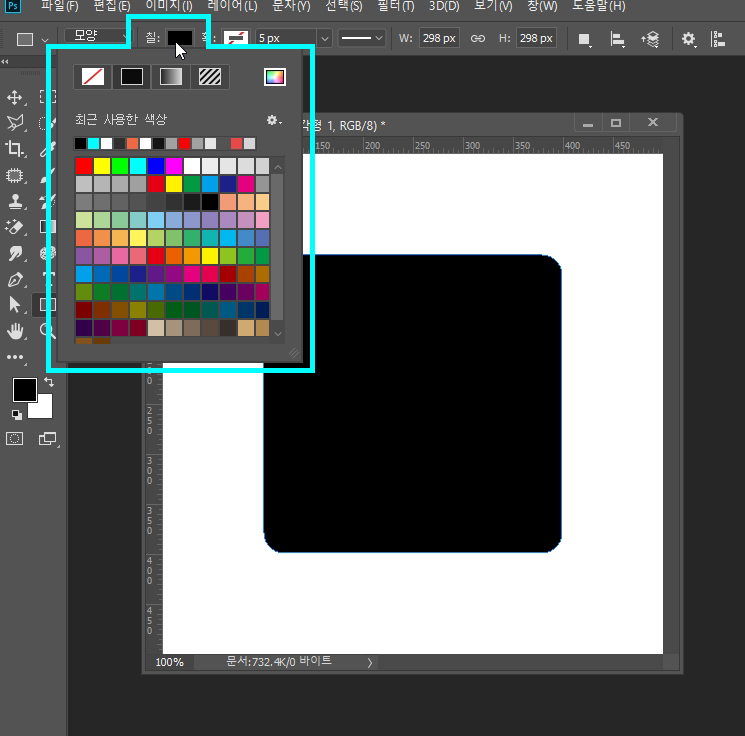
Task: Select the Path Selection arrow tool
Action: [15, 305]
